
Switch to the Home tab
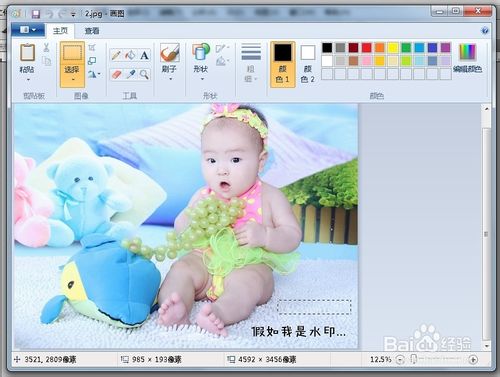[x=60, y=31]
